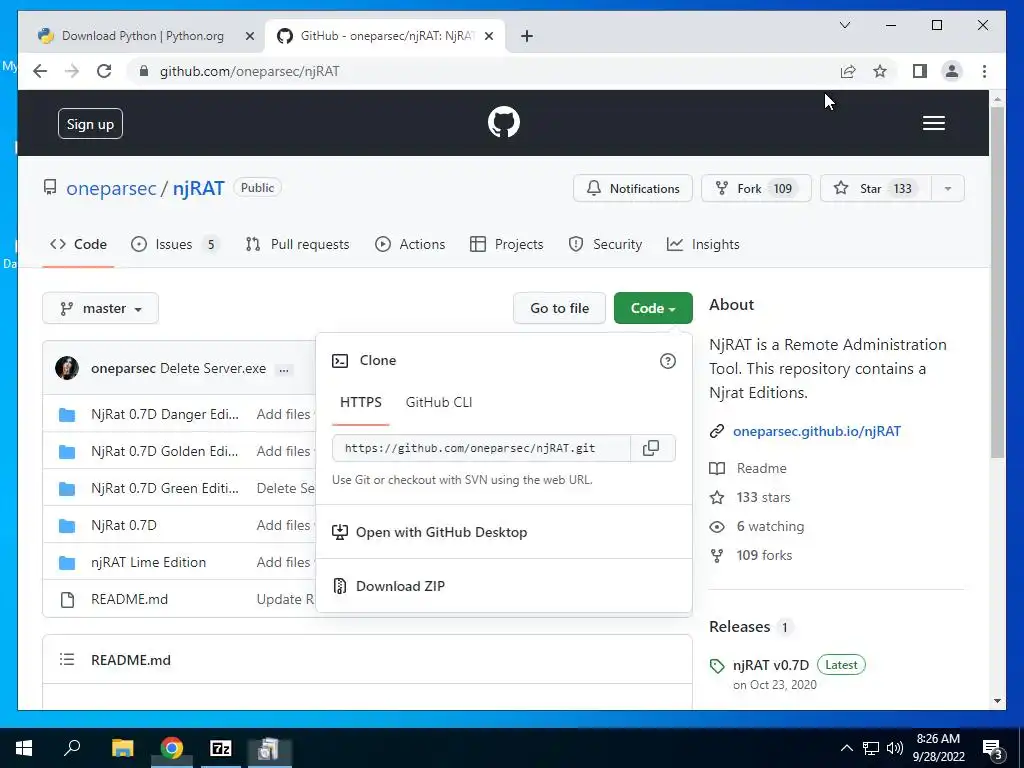Image resolution: width=1024 pixels, height=768 pixels.
Task: Open the njRAT v0.7D release link
Action: (771, 665)
